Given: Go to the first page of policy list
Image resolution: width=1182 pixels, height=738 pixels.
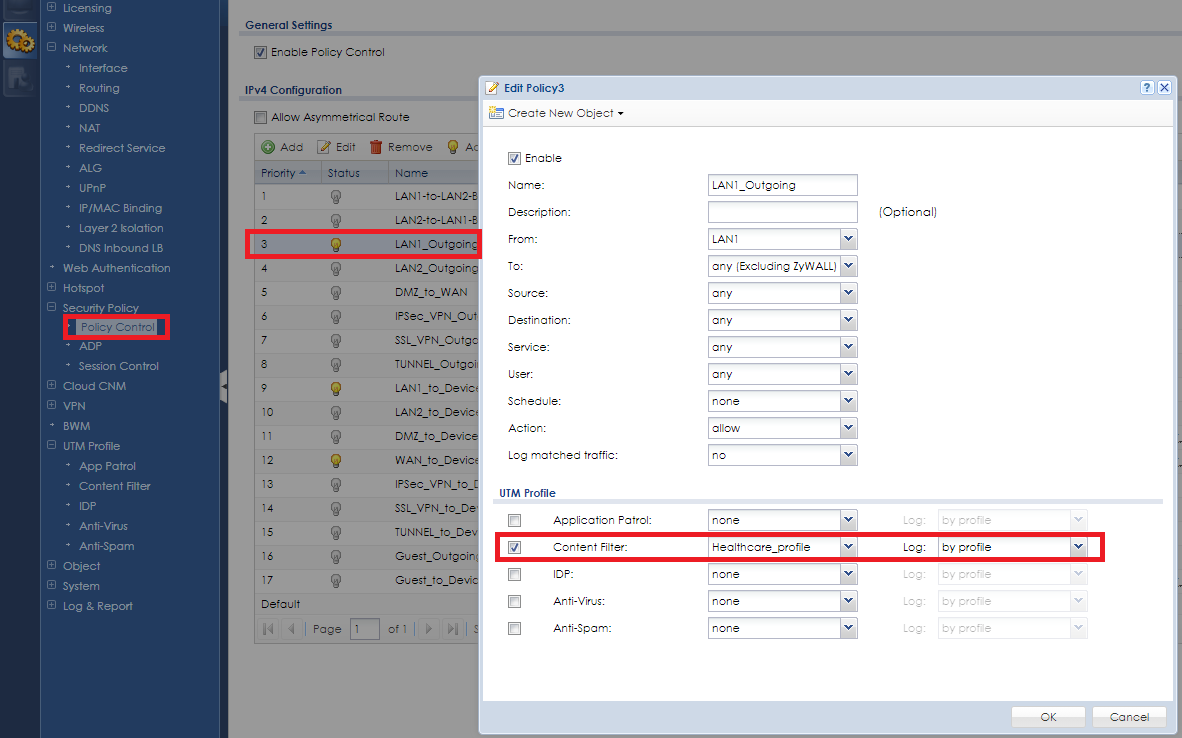Looking at the screenshot, I should click(x=268, y=629).
